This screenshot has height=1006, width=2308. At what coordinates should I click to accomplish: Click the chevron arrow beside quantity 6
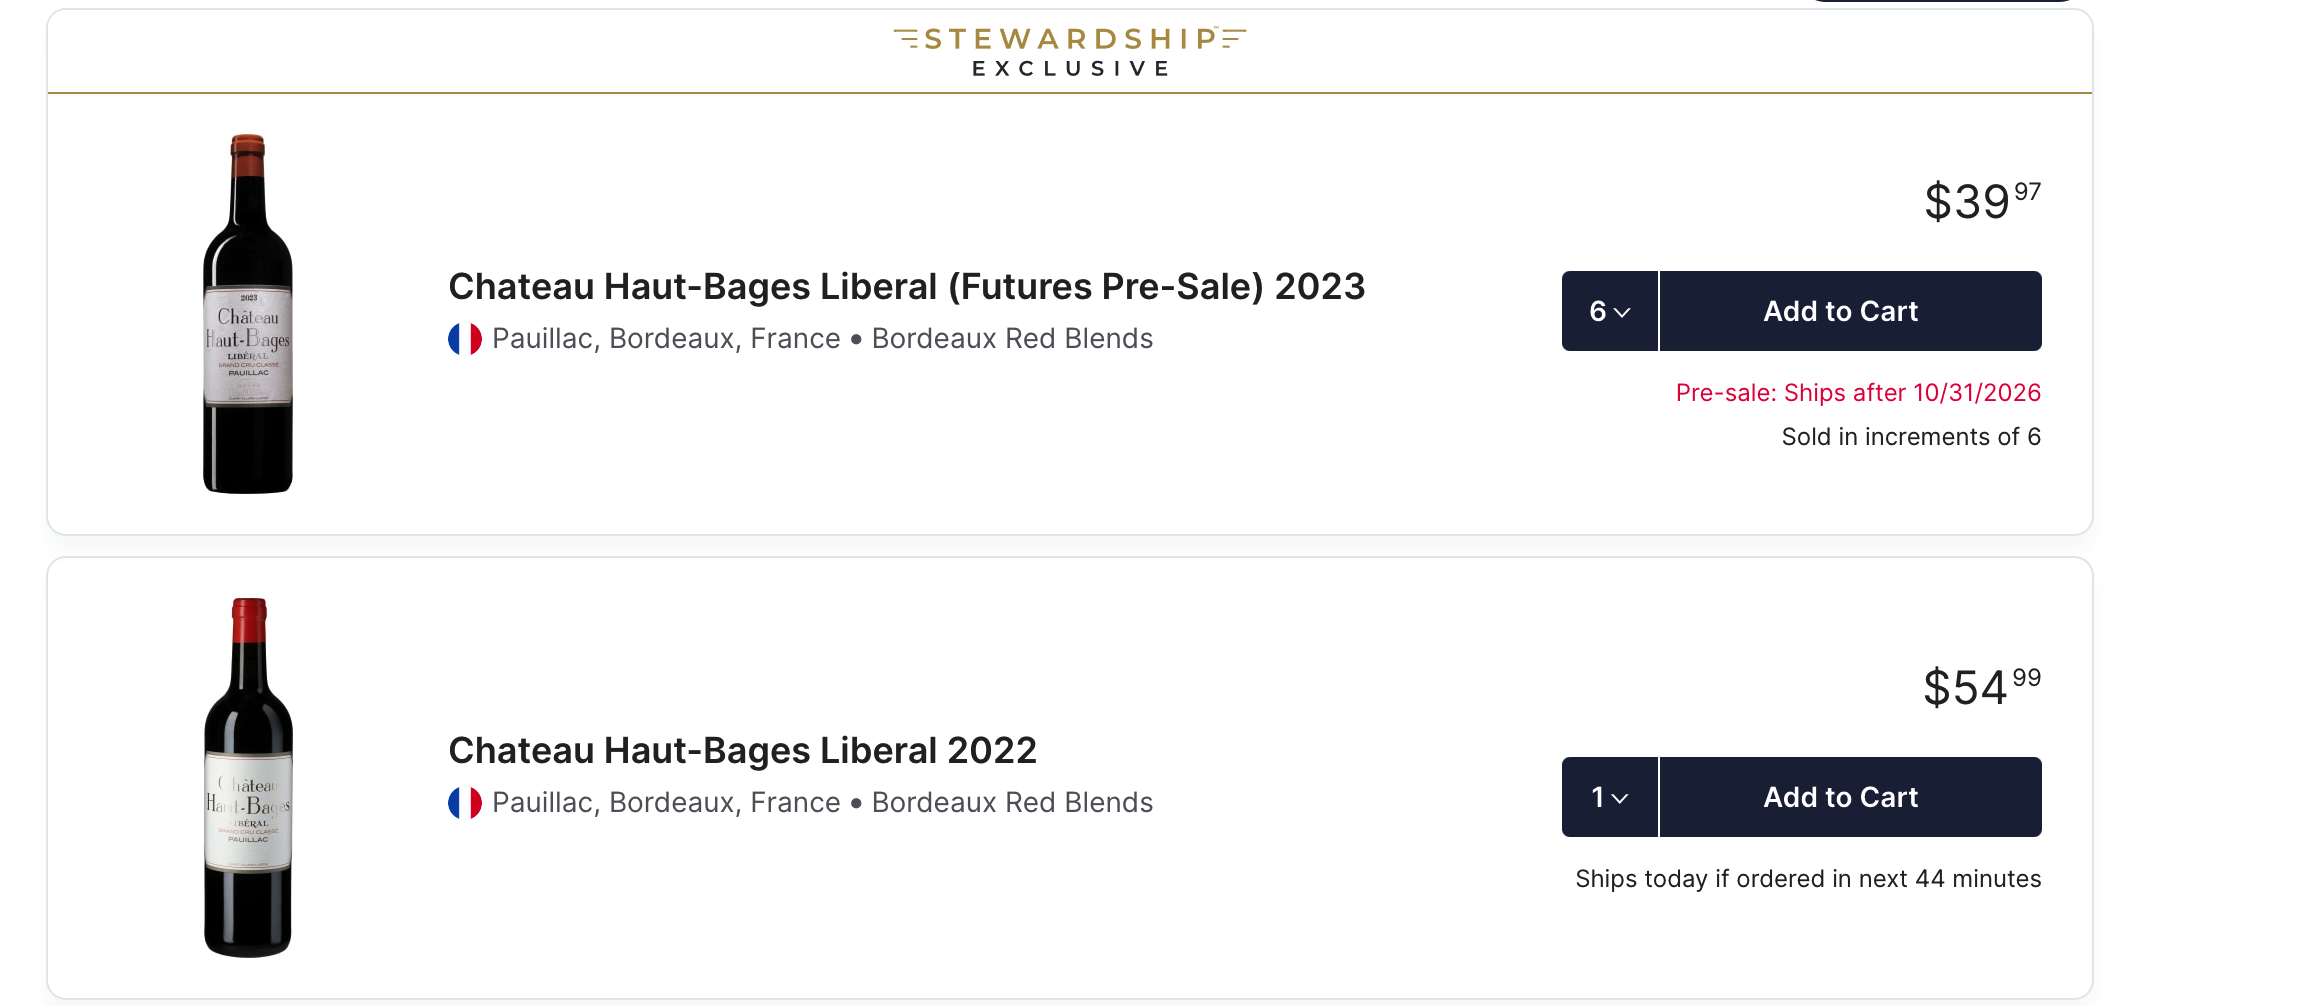(x=1622, y=313)
